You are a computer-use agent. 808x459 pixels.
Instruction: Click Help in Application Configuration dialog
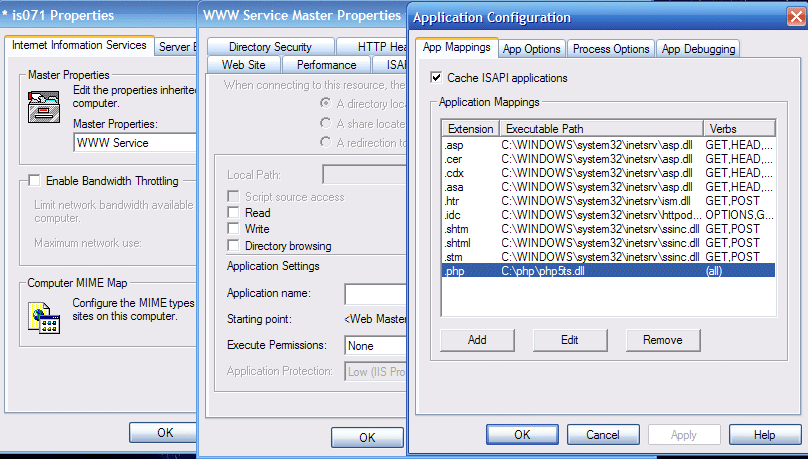coord(765,435)
